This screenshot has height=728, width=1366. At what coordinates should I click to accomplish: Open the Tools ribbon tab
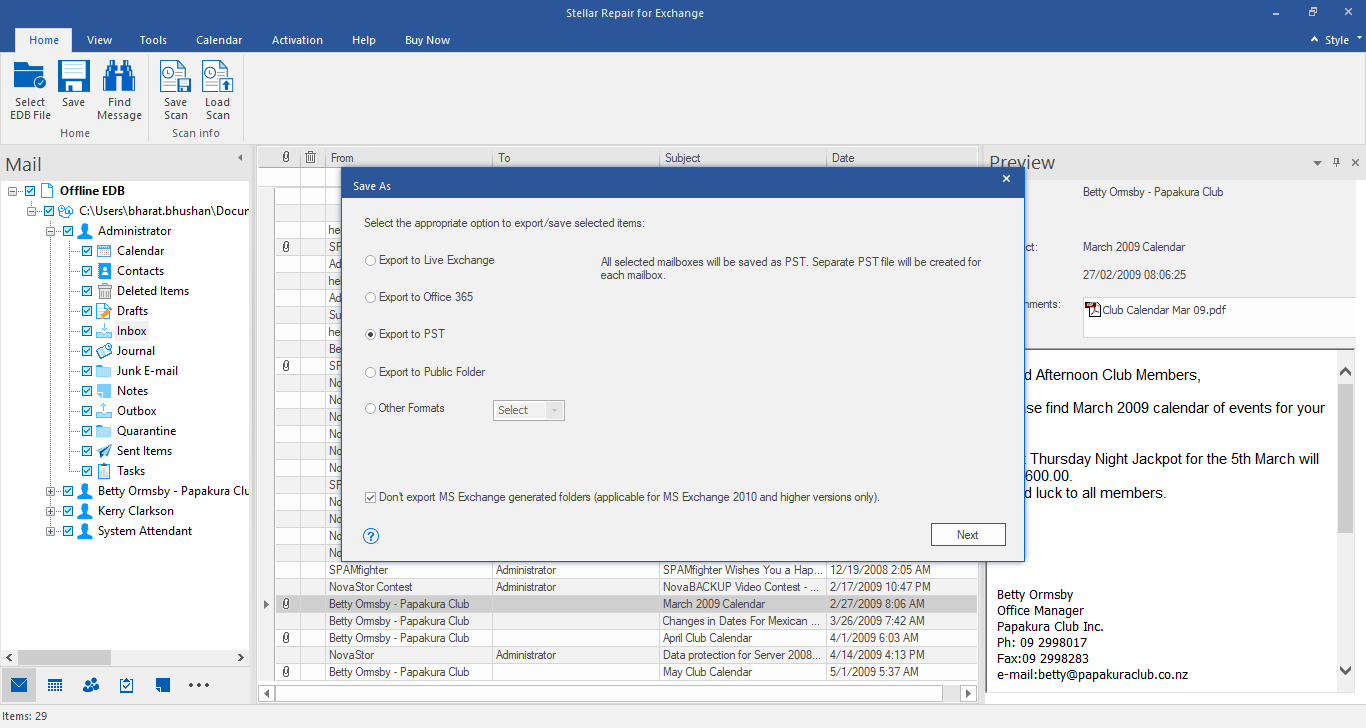tap(153, 40)
